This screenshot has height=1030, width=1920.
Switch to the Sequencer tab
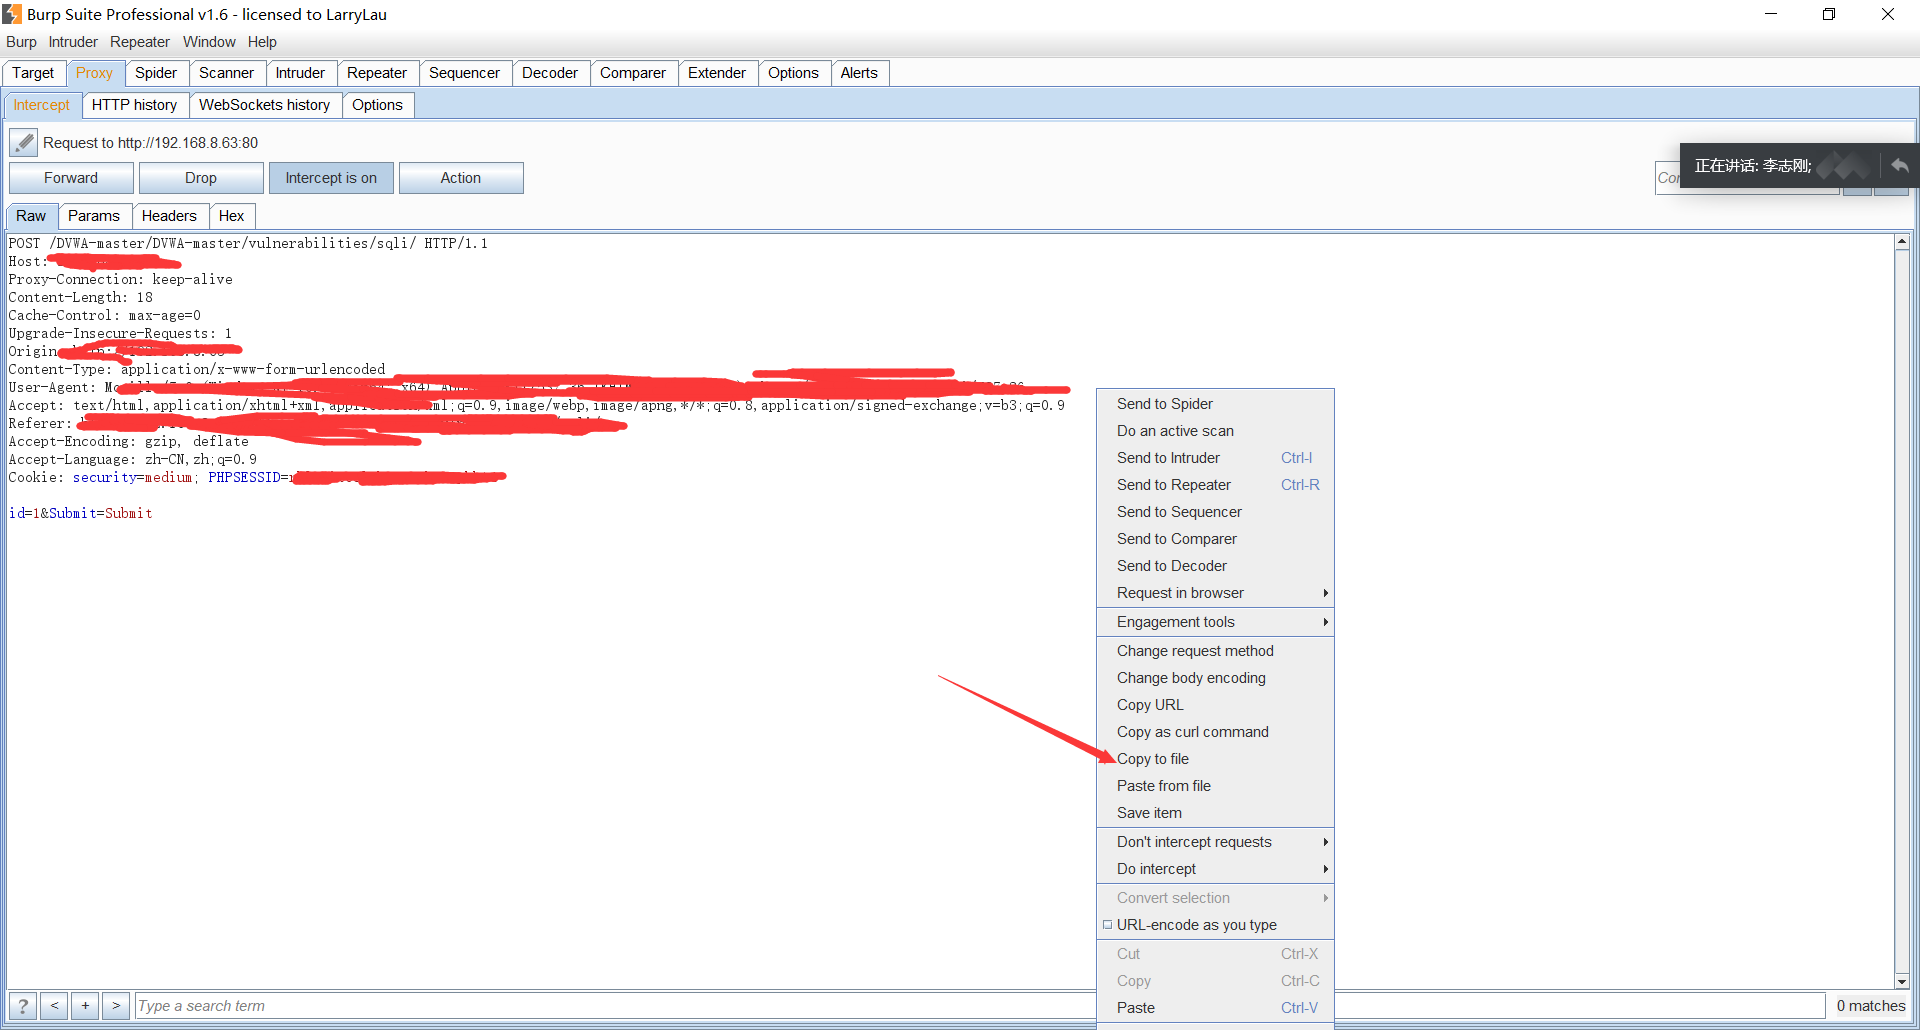(464, 73)
